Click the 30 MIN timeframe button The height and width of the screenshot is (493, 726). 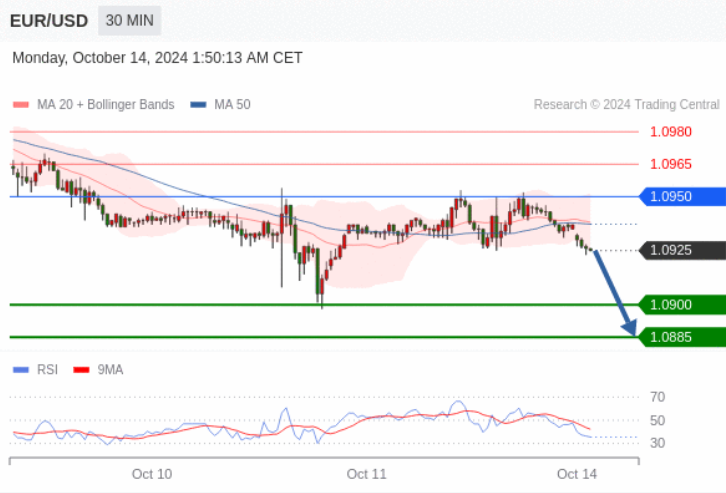click(130, 20)
